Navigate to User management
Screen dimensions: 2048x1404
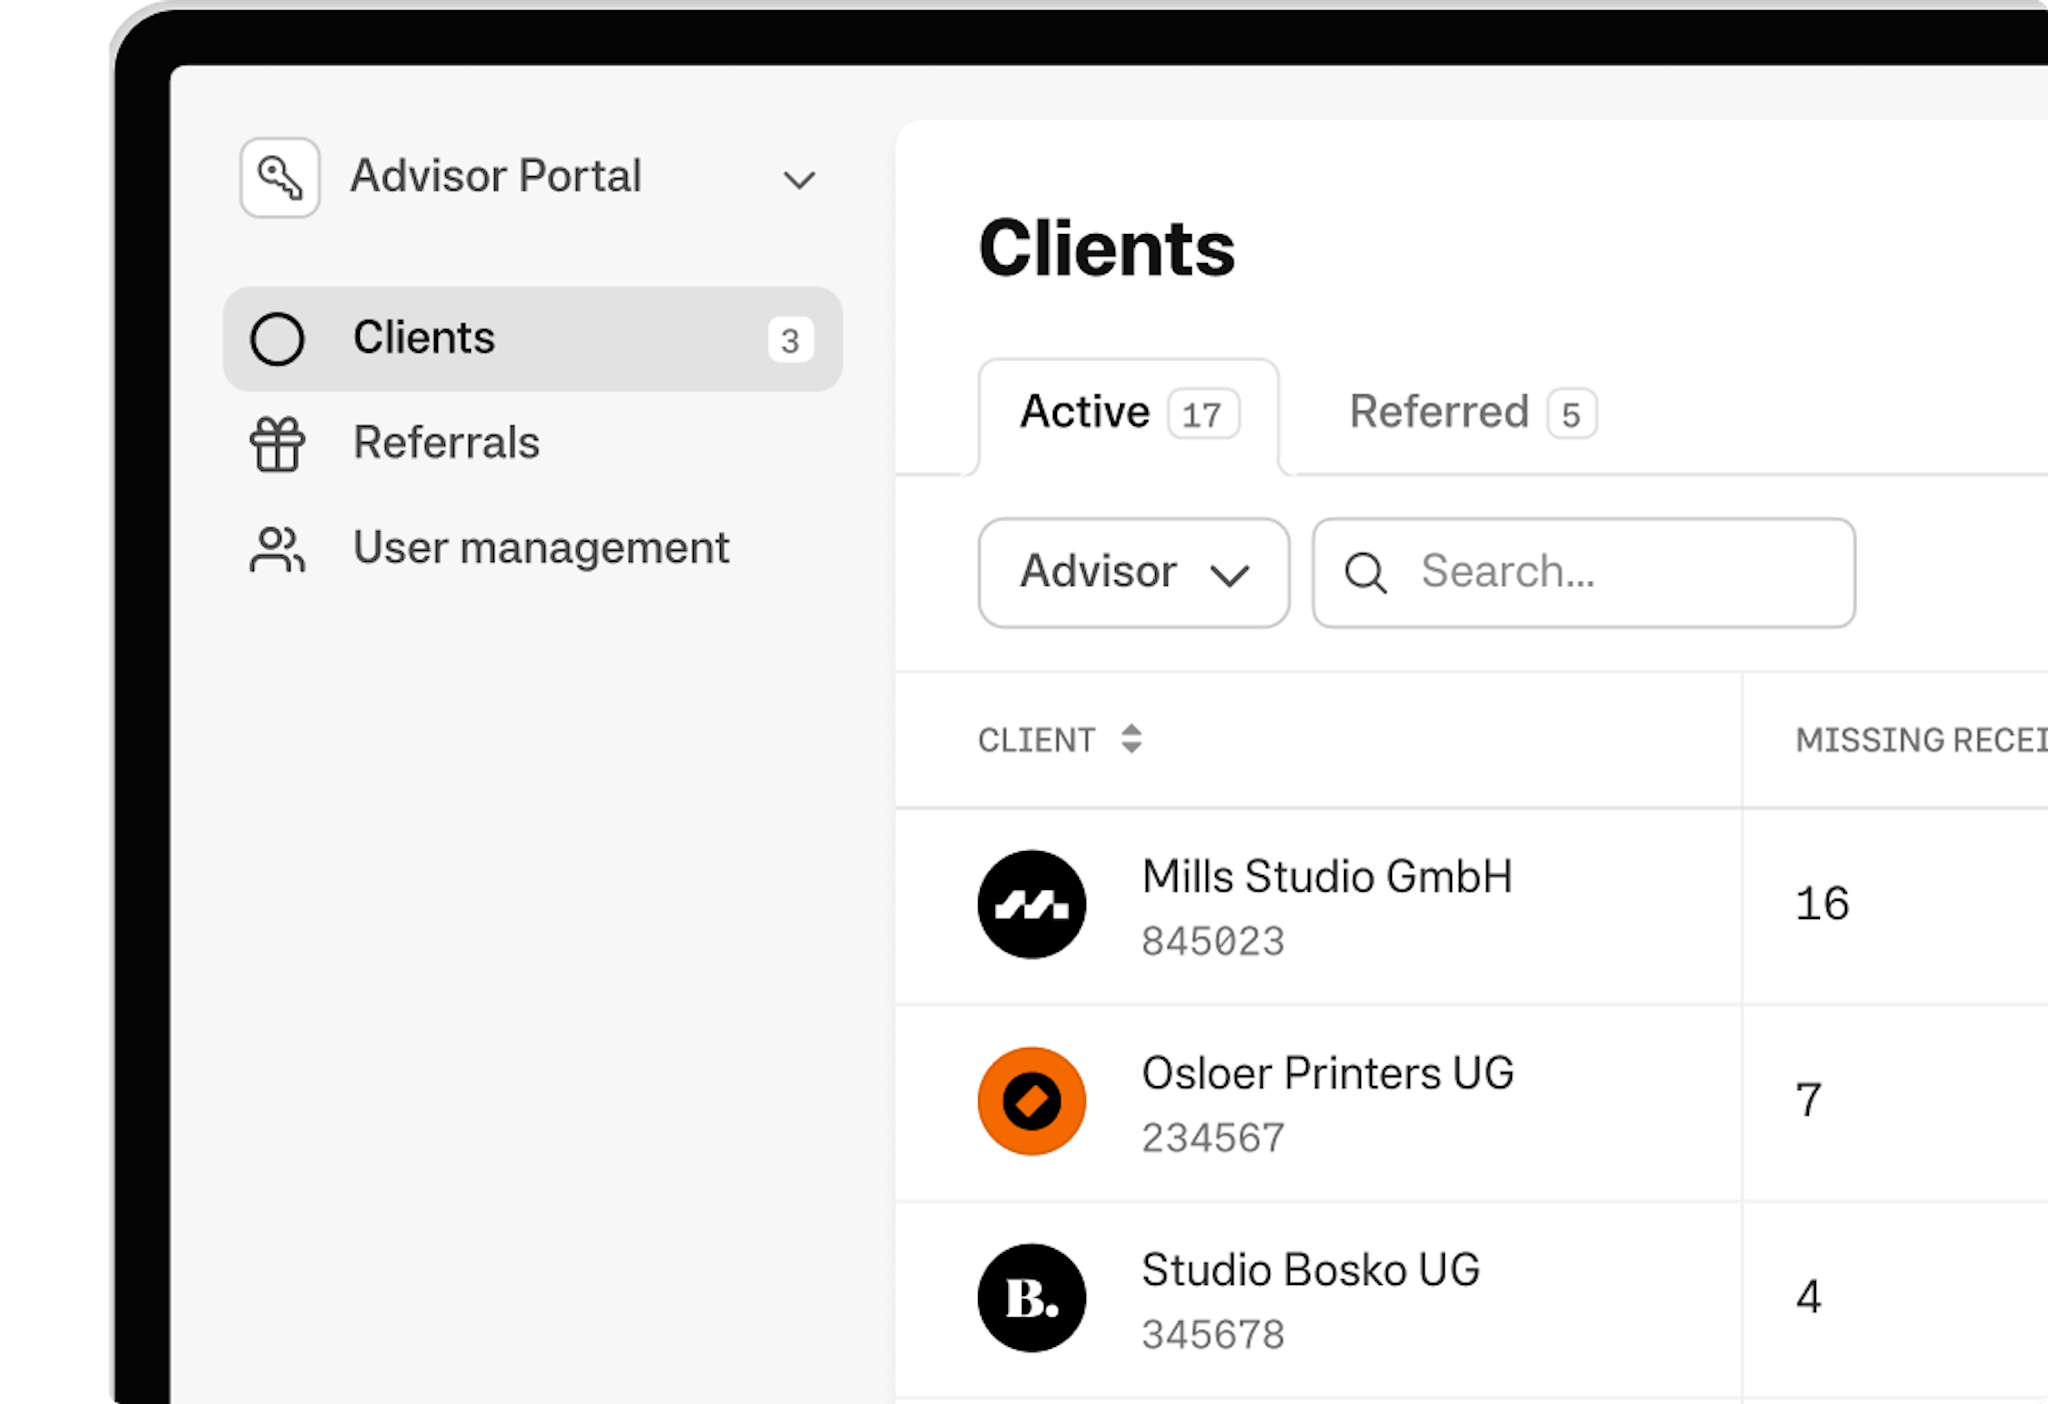coord(540,547)
